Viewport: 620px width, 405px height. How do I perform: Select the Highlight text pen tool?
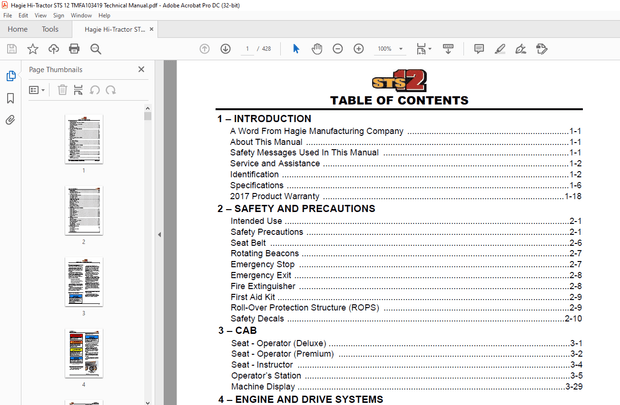(x=500, y=49)
